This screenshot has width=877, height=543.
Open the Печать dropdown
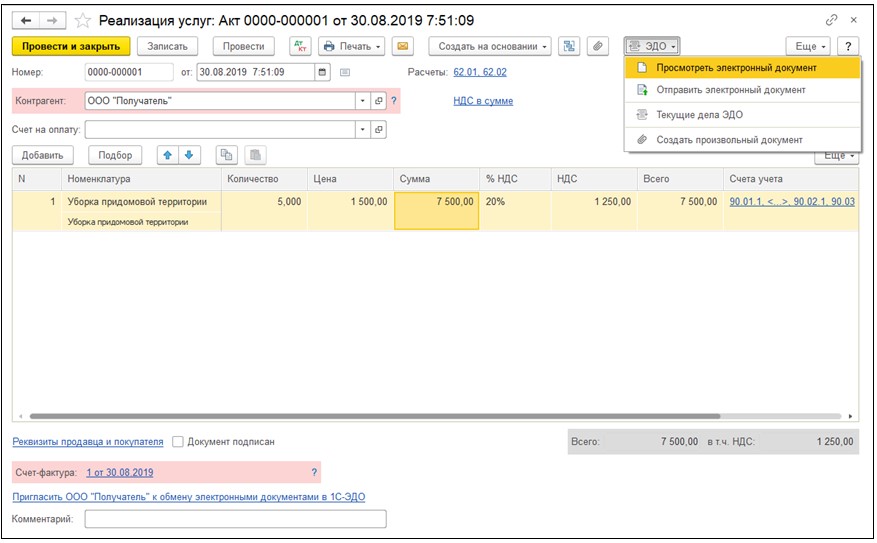[x=350, y=46]
